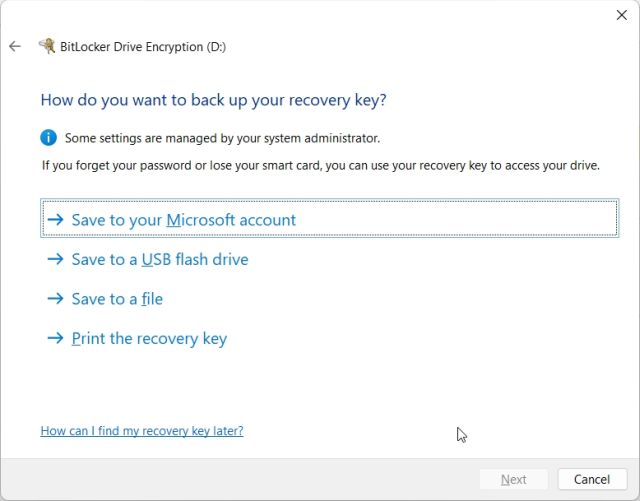
Task: Click the arrow beside Save to a file
Action: point(56,299)
